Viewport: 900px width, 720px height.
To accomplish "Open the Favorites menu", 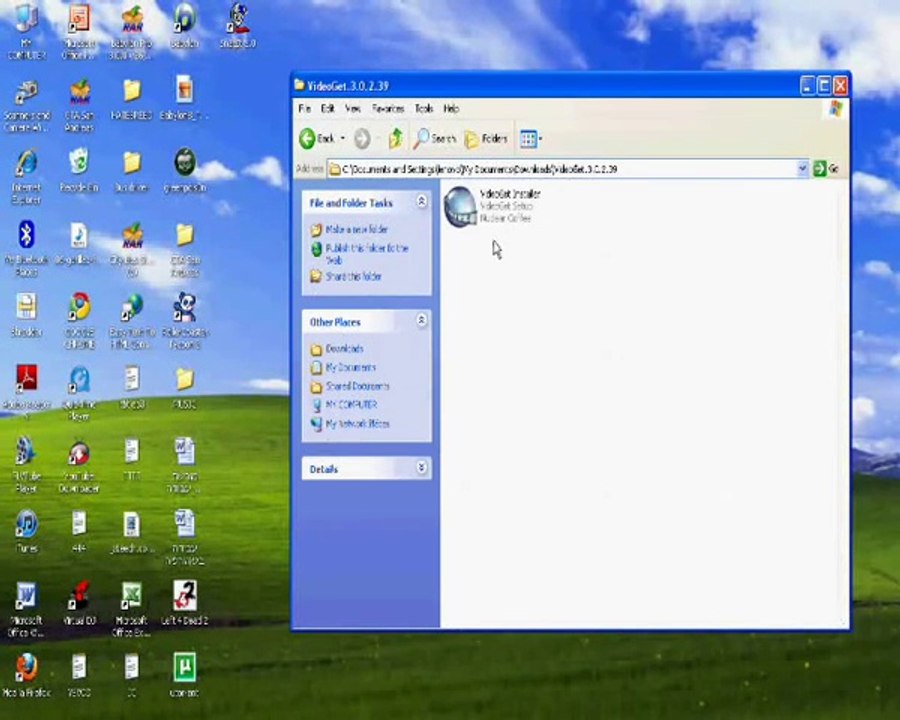I will (x=388, y=109).
